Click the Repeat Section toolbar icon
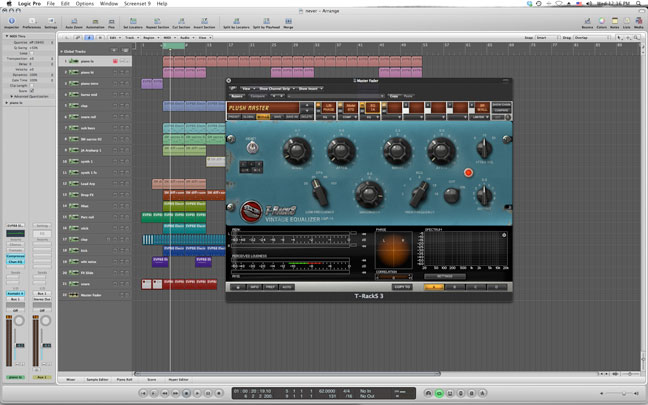The width and height of the screenshot is (648, 405). pyautogui.click(x=157, y=21)
